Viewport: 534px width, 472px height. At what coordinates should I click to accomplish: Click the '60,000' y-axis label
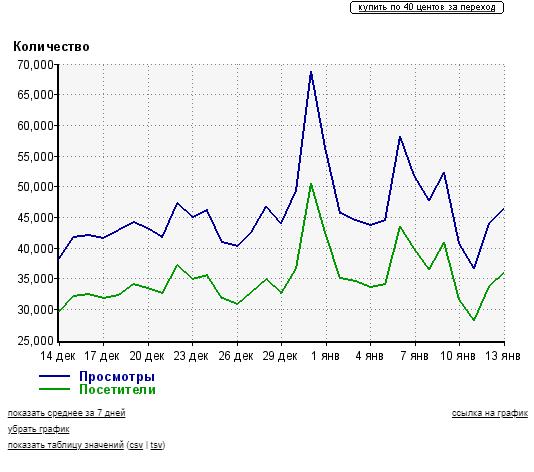[x=35, y=126]
